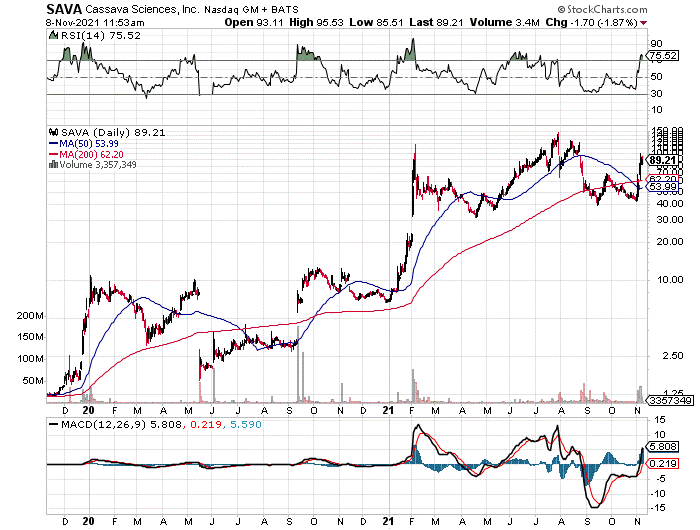
Task: Click the 50M volume axis label
Action: click(x=33, y=381)
